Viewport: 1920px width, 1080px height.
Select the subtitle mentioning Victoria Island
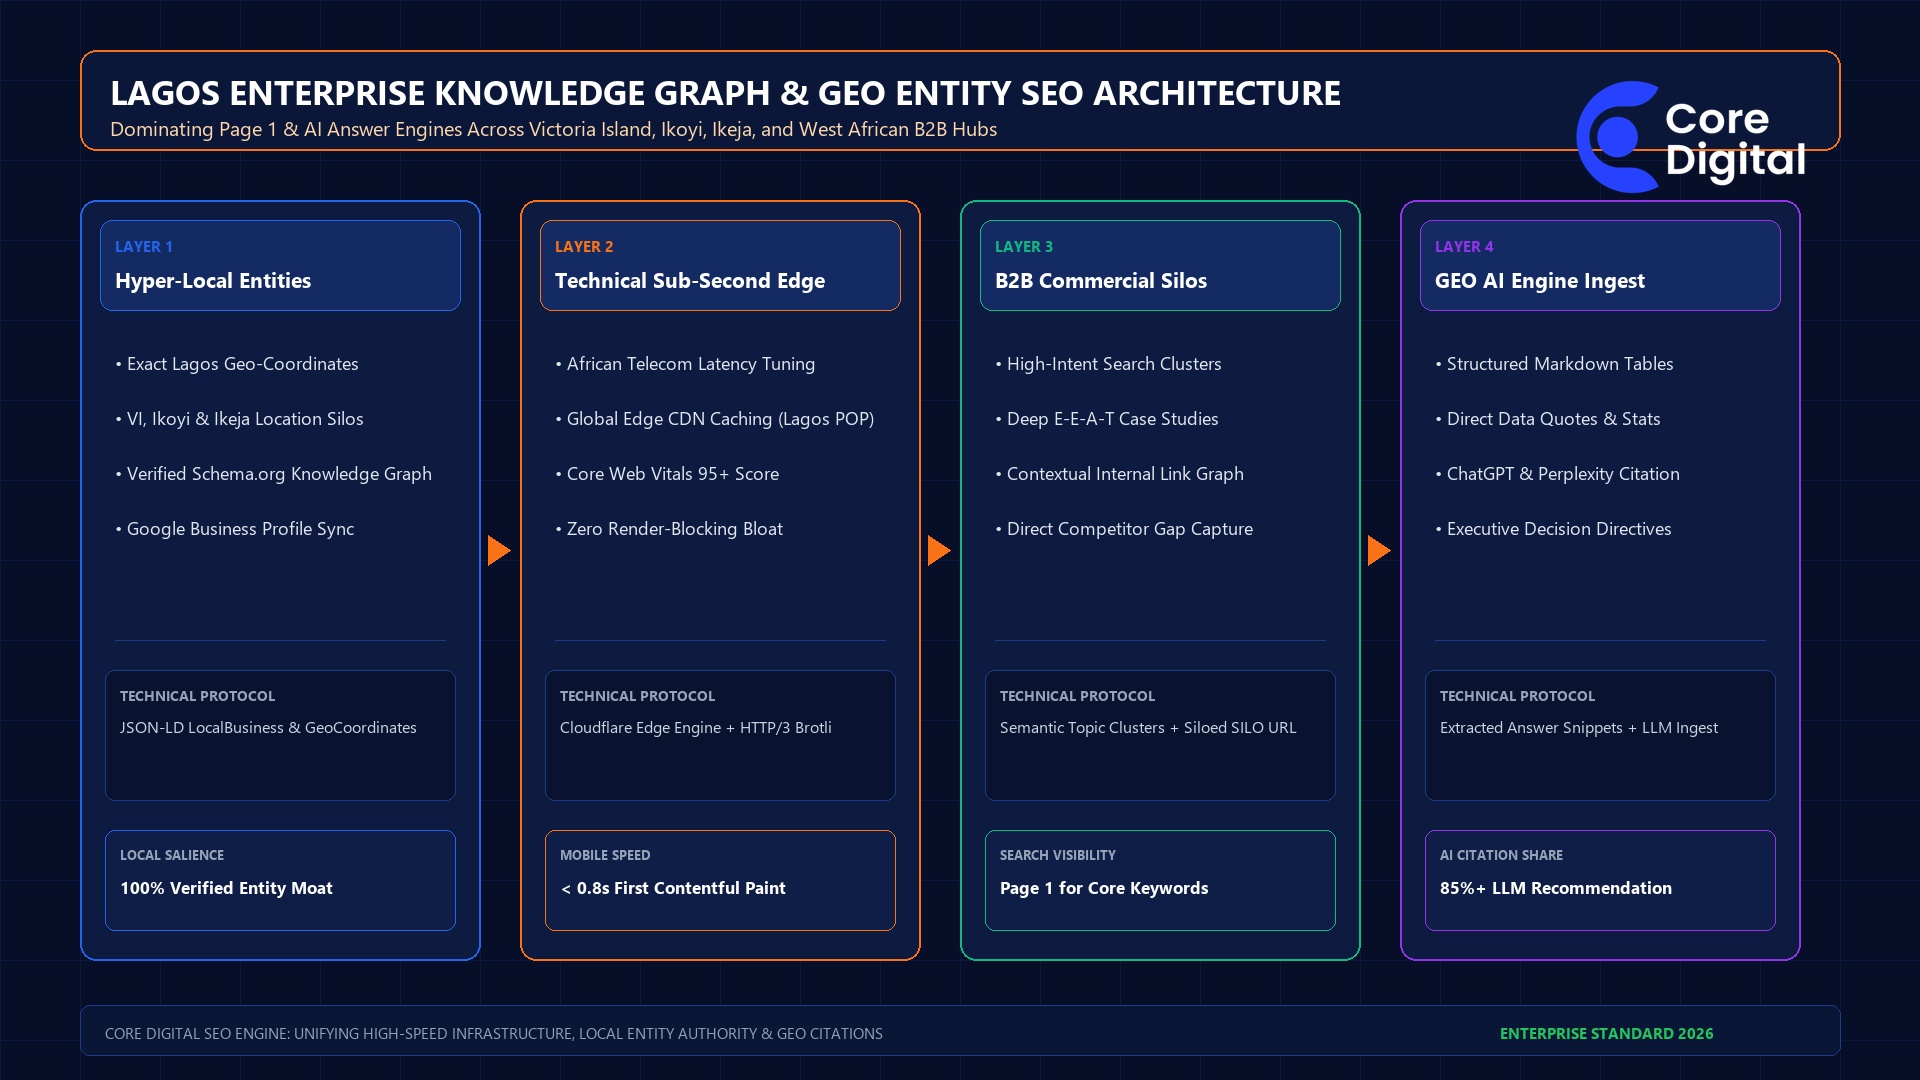[553, 129]
